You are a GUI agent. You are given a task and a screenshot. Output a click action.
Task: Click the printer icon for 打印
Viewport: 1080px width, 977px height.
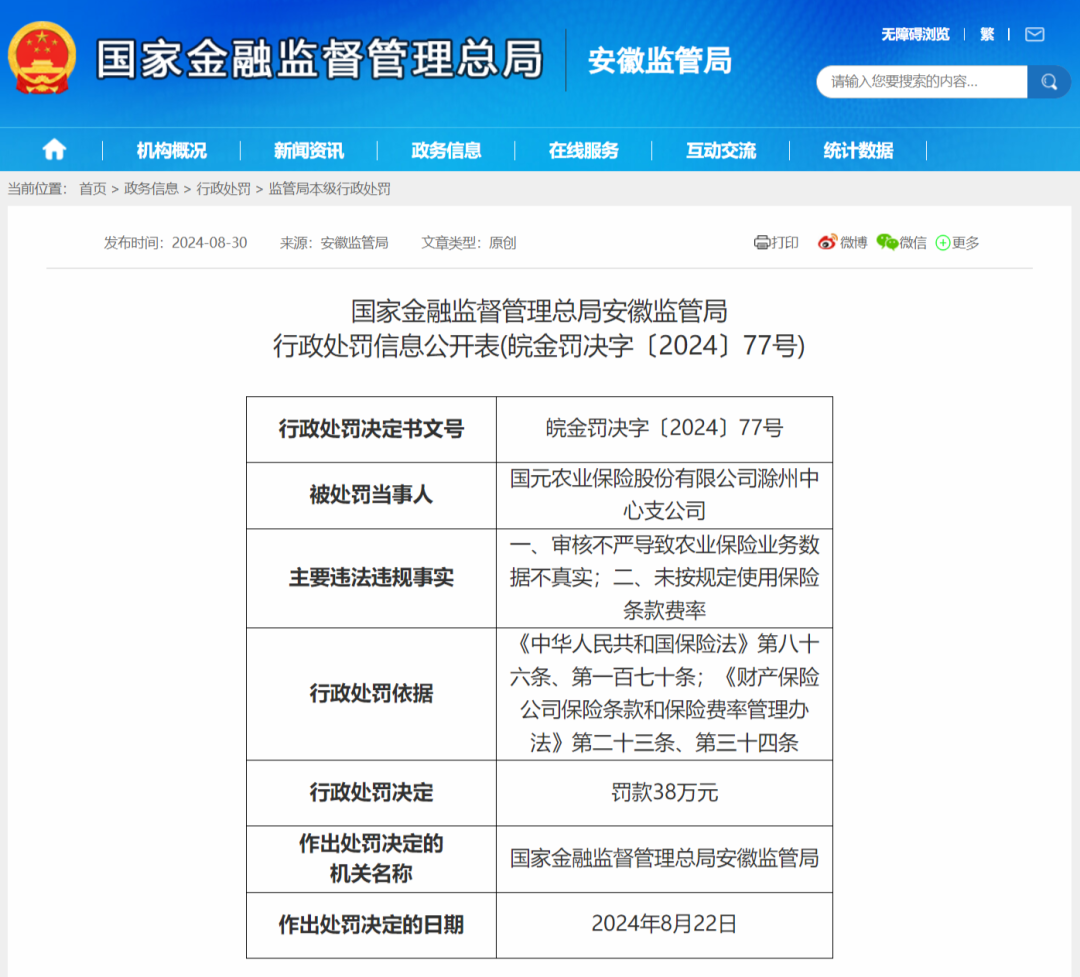pyautogui.click(x=761, y=243)
